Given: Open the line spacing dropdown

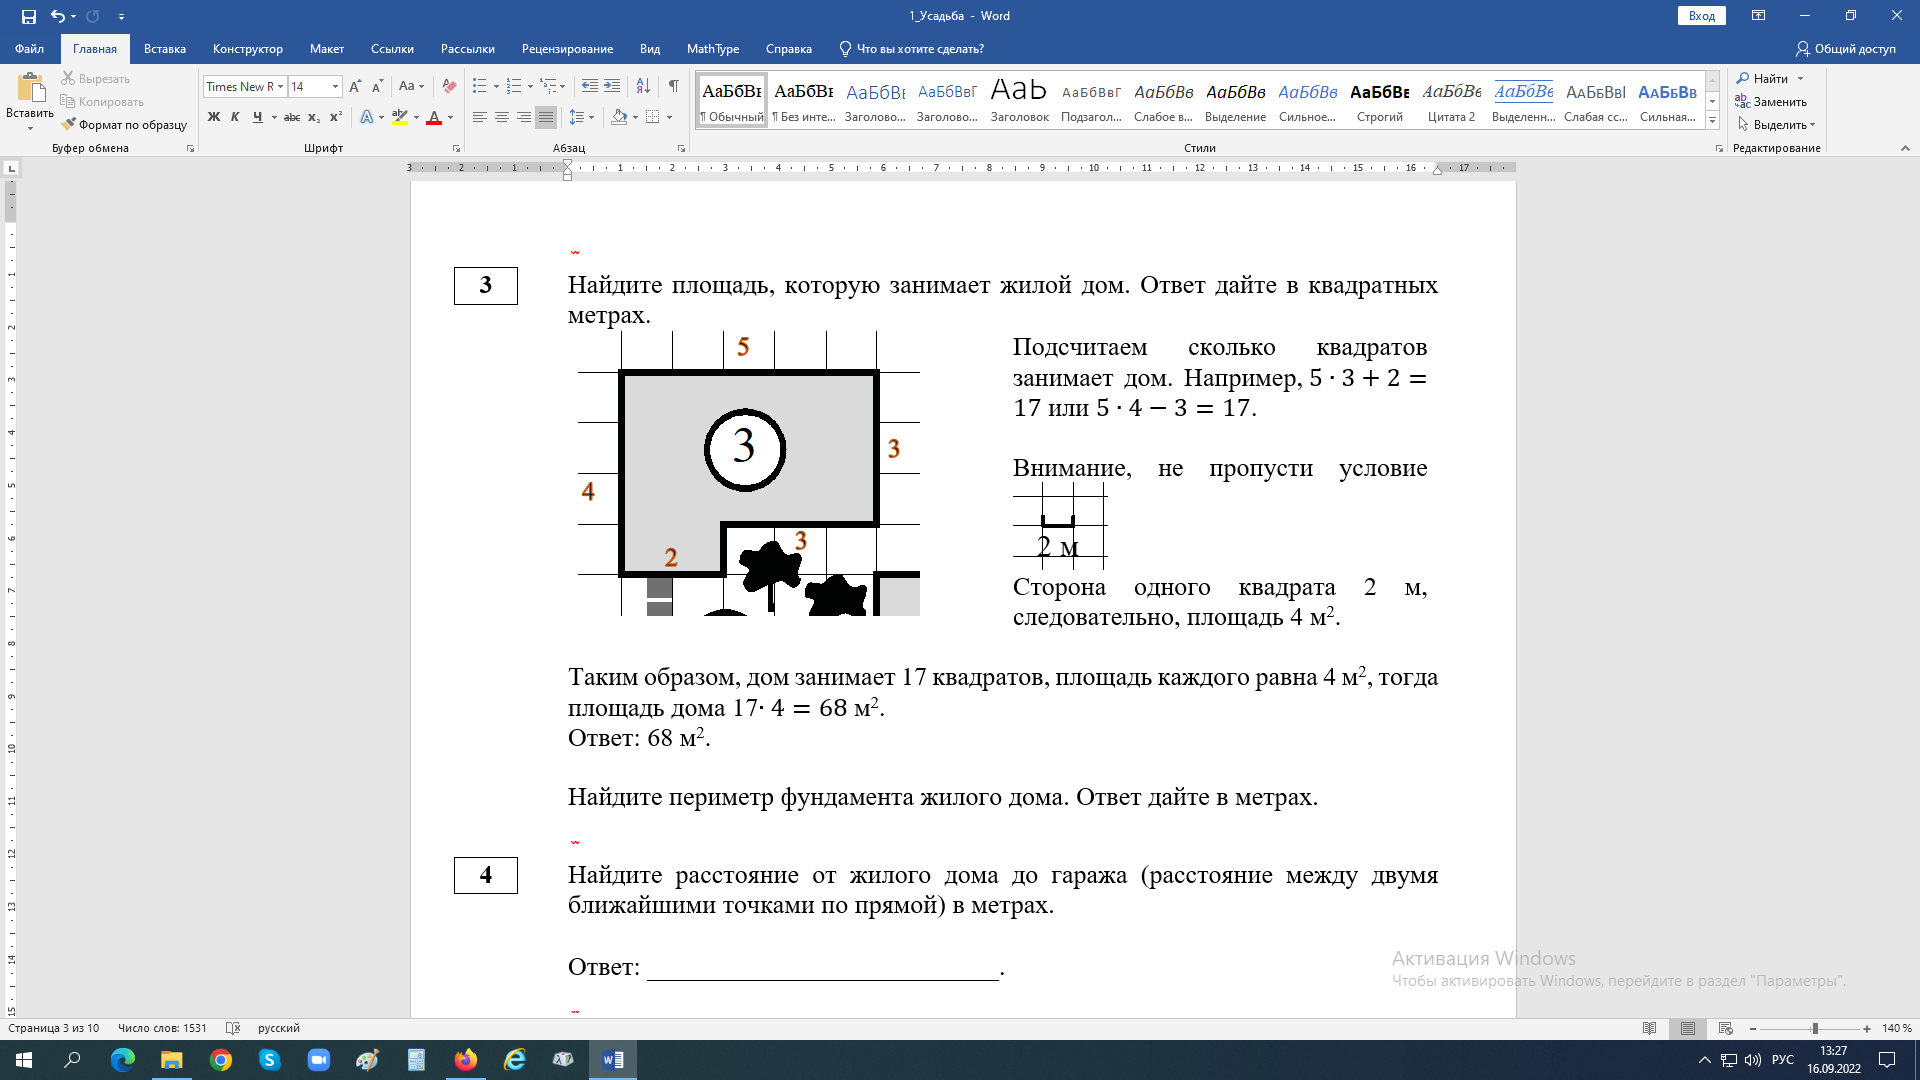Looking at the screenshot, I should point(581,117).
